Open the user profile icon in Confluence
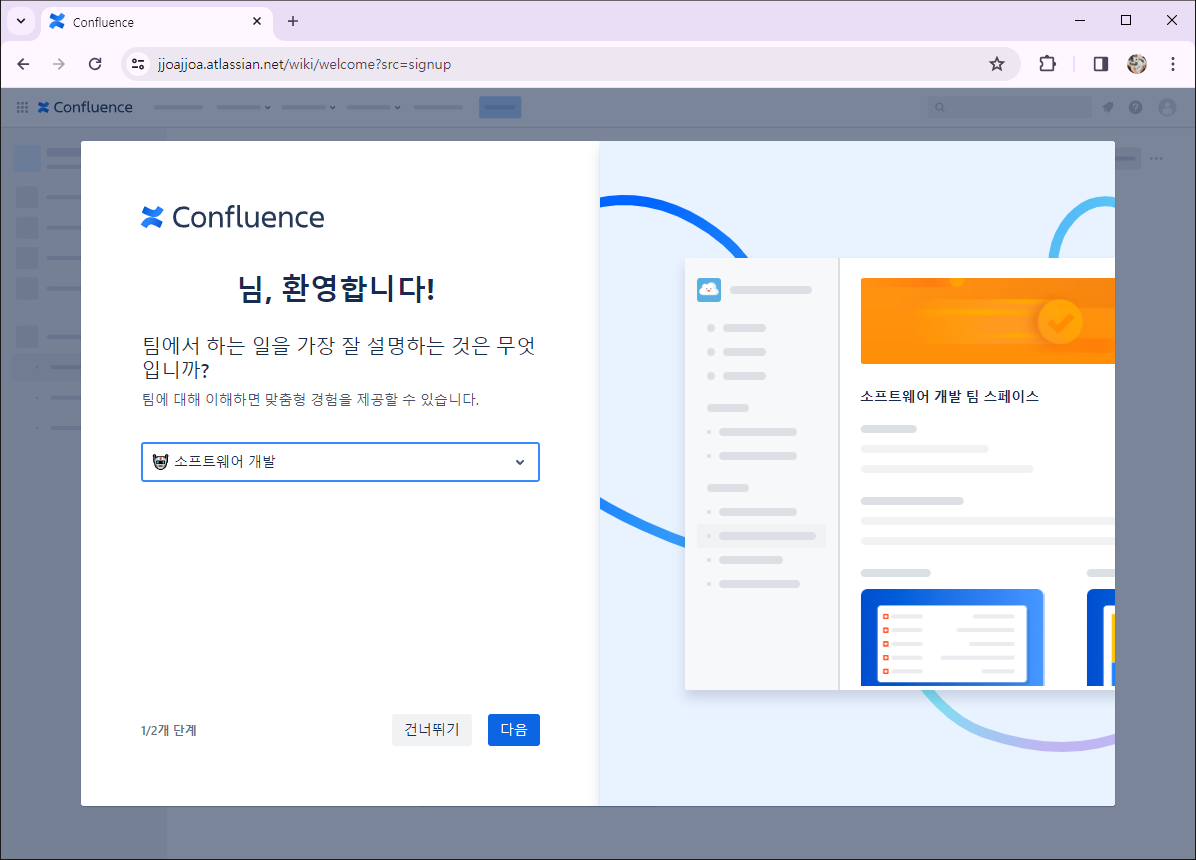This screenshot has height=860, width=1196. click(x=1167, y=108)
